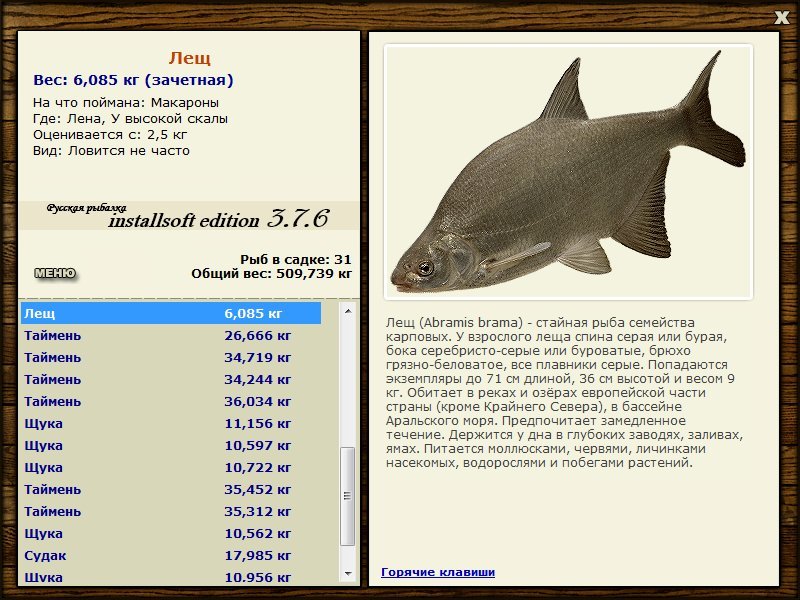This screenshot has width=800, height=600.
Task: Close the fish info window
Action: tap(781, 17)
